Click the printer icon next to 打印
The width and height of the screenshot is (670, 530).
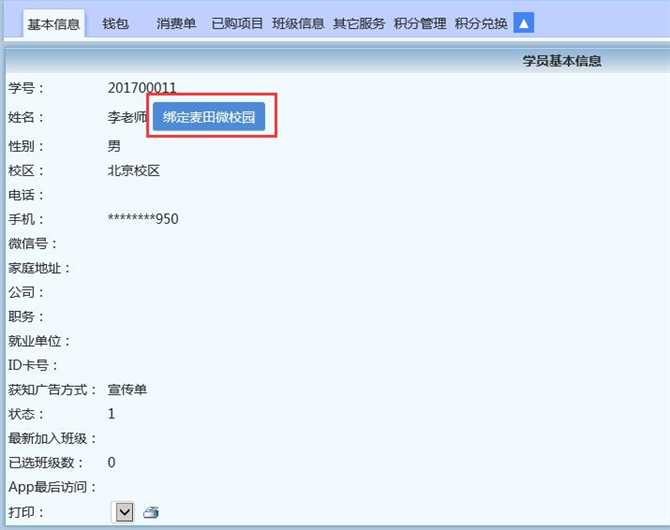tap(151, 512)
